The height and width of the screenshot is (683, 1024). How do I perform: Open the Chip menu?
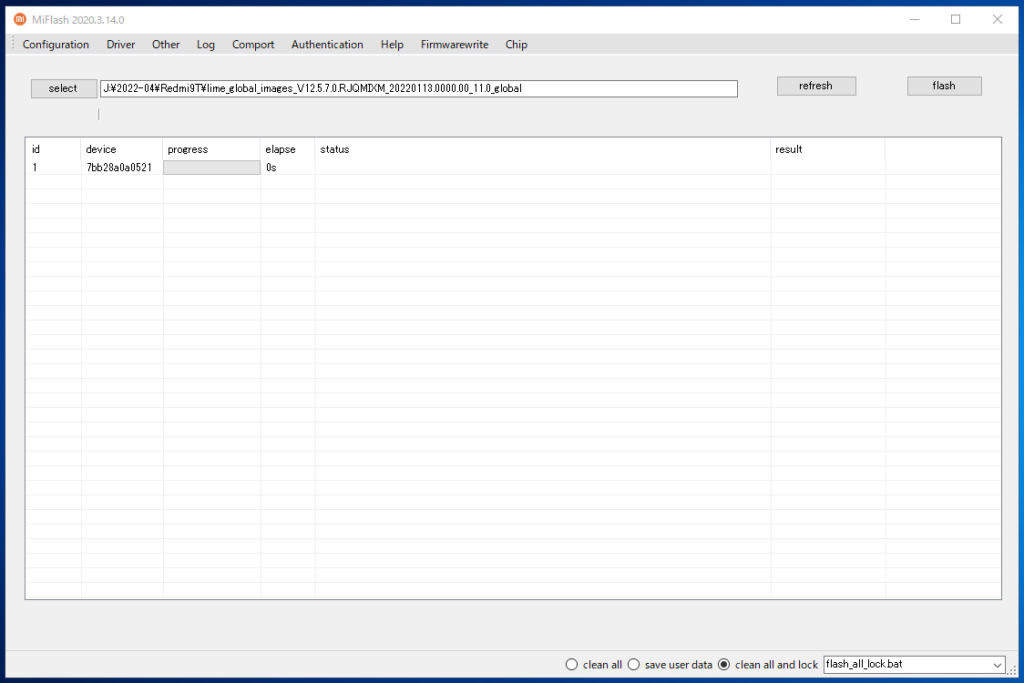(x=516, y=44)
